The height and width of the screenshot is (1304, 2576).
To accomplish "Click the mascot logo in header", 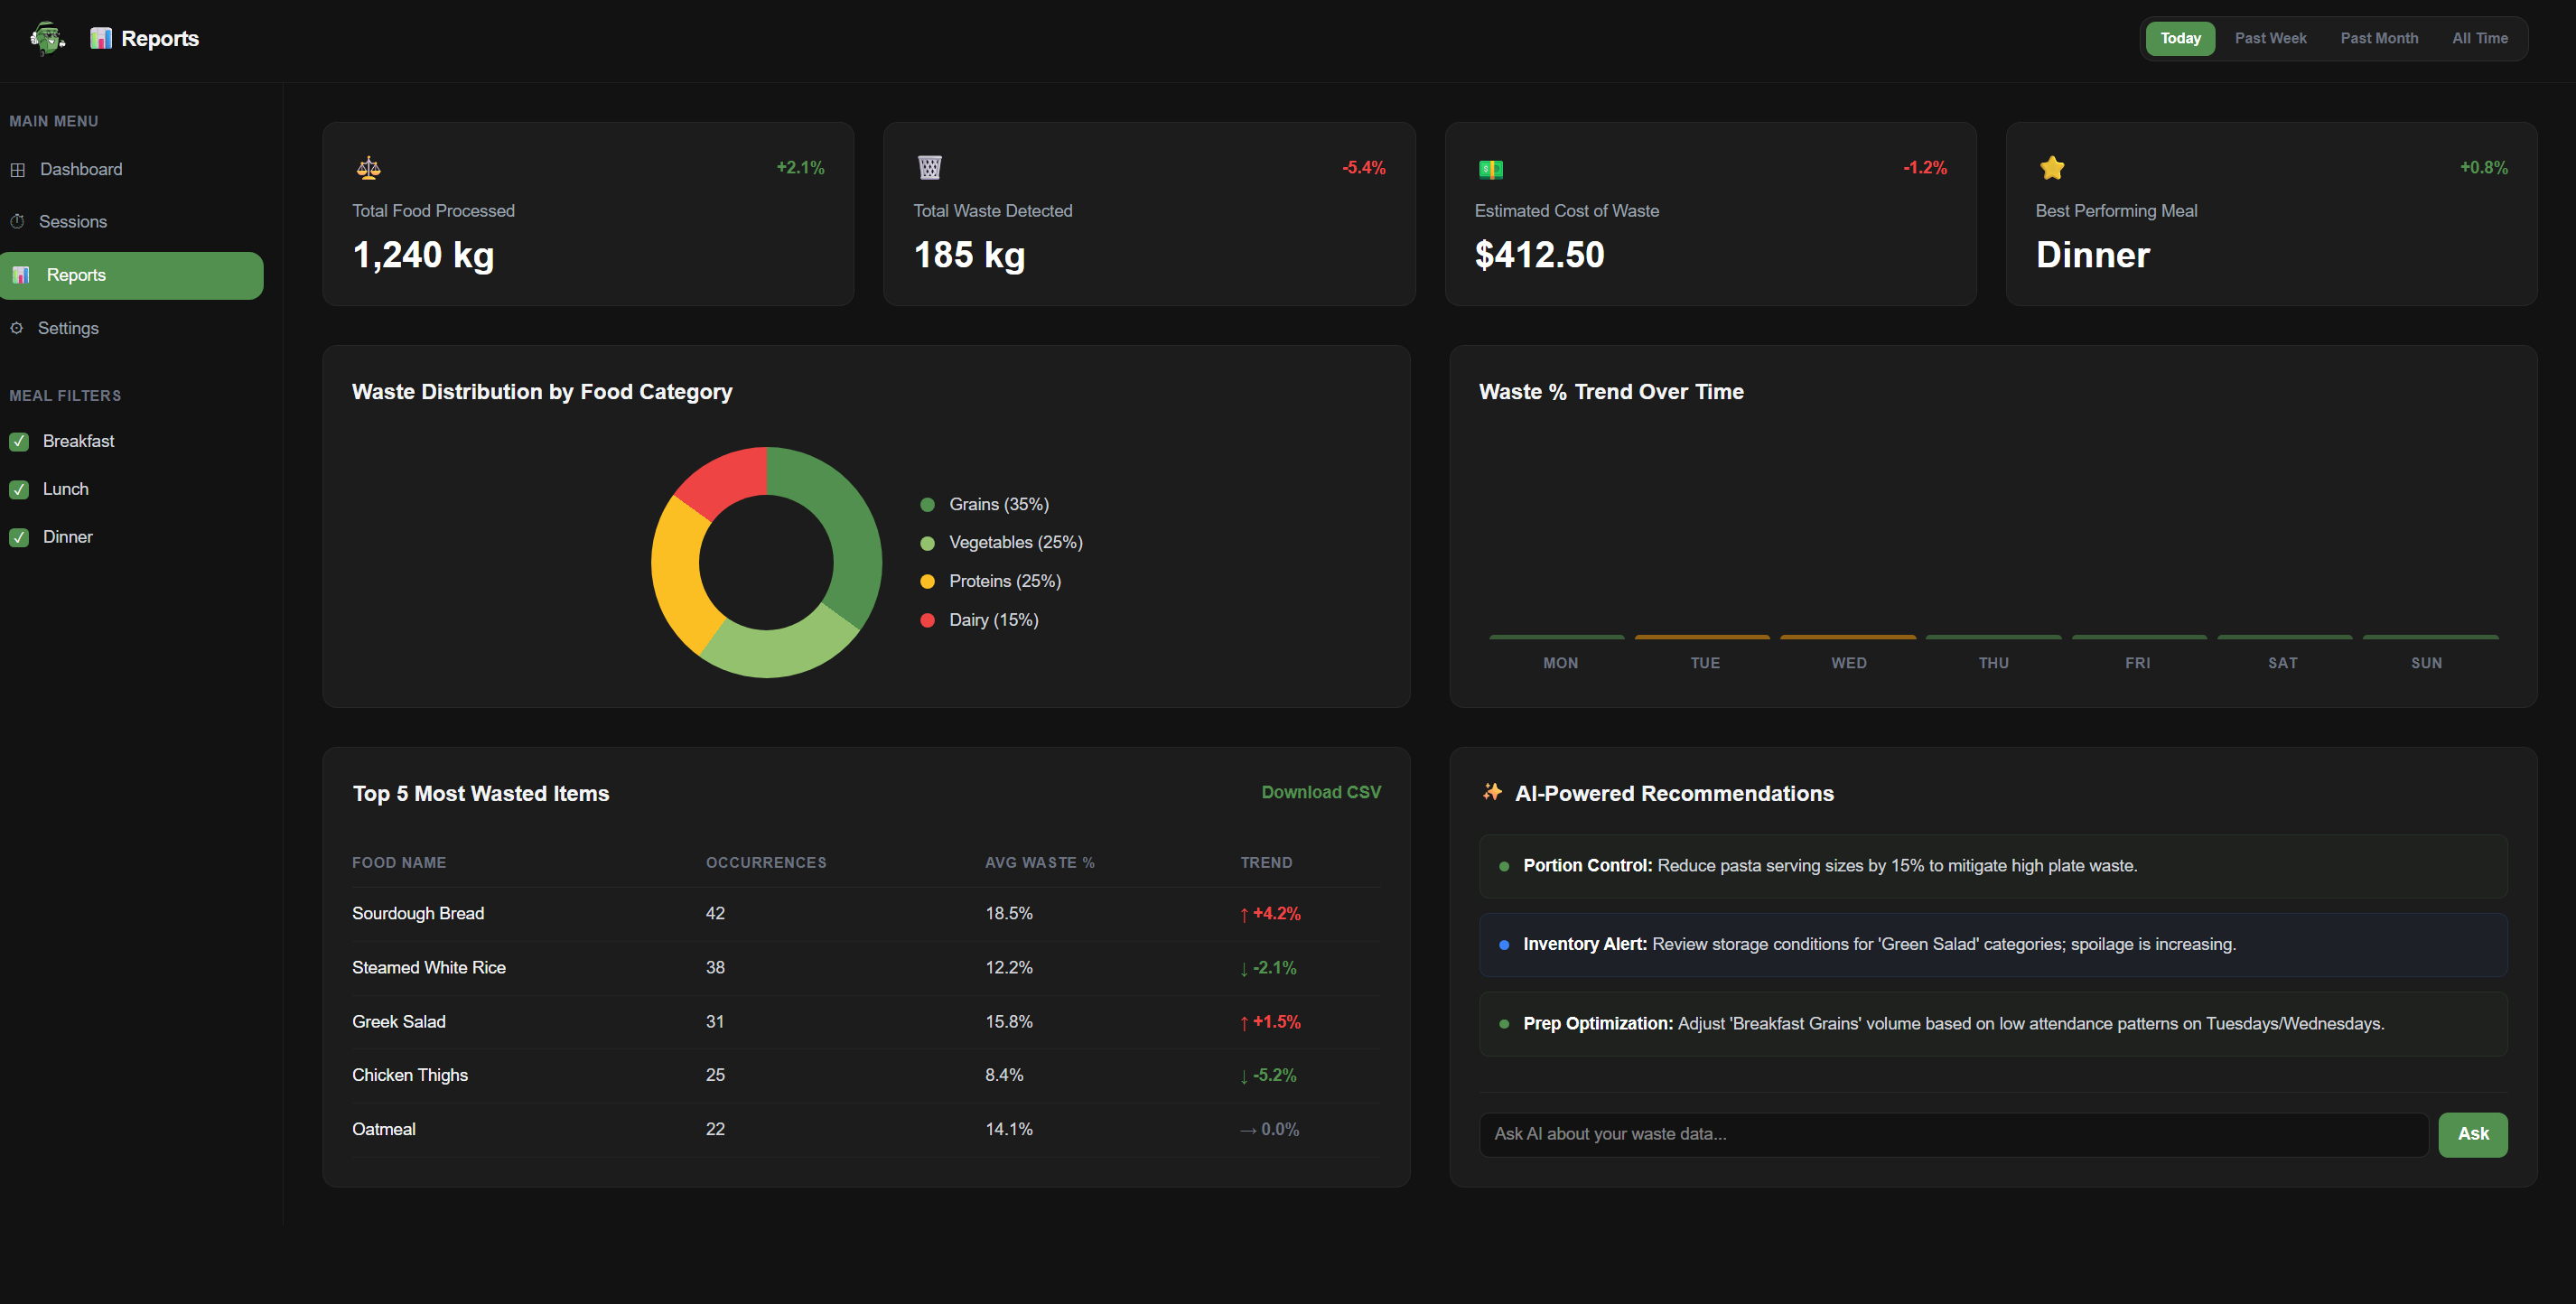I will (47, 38).
